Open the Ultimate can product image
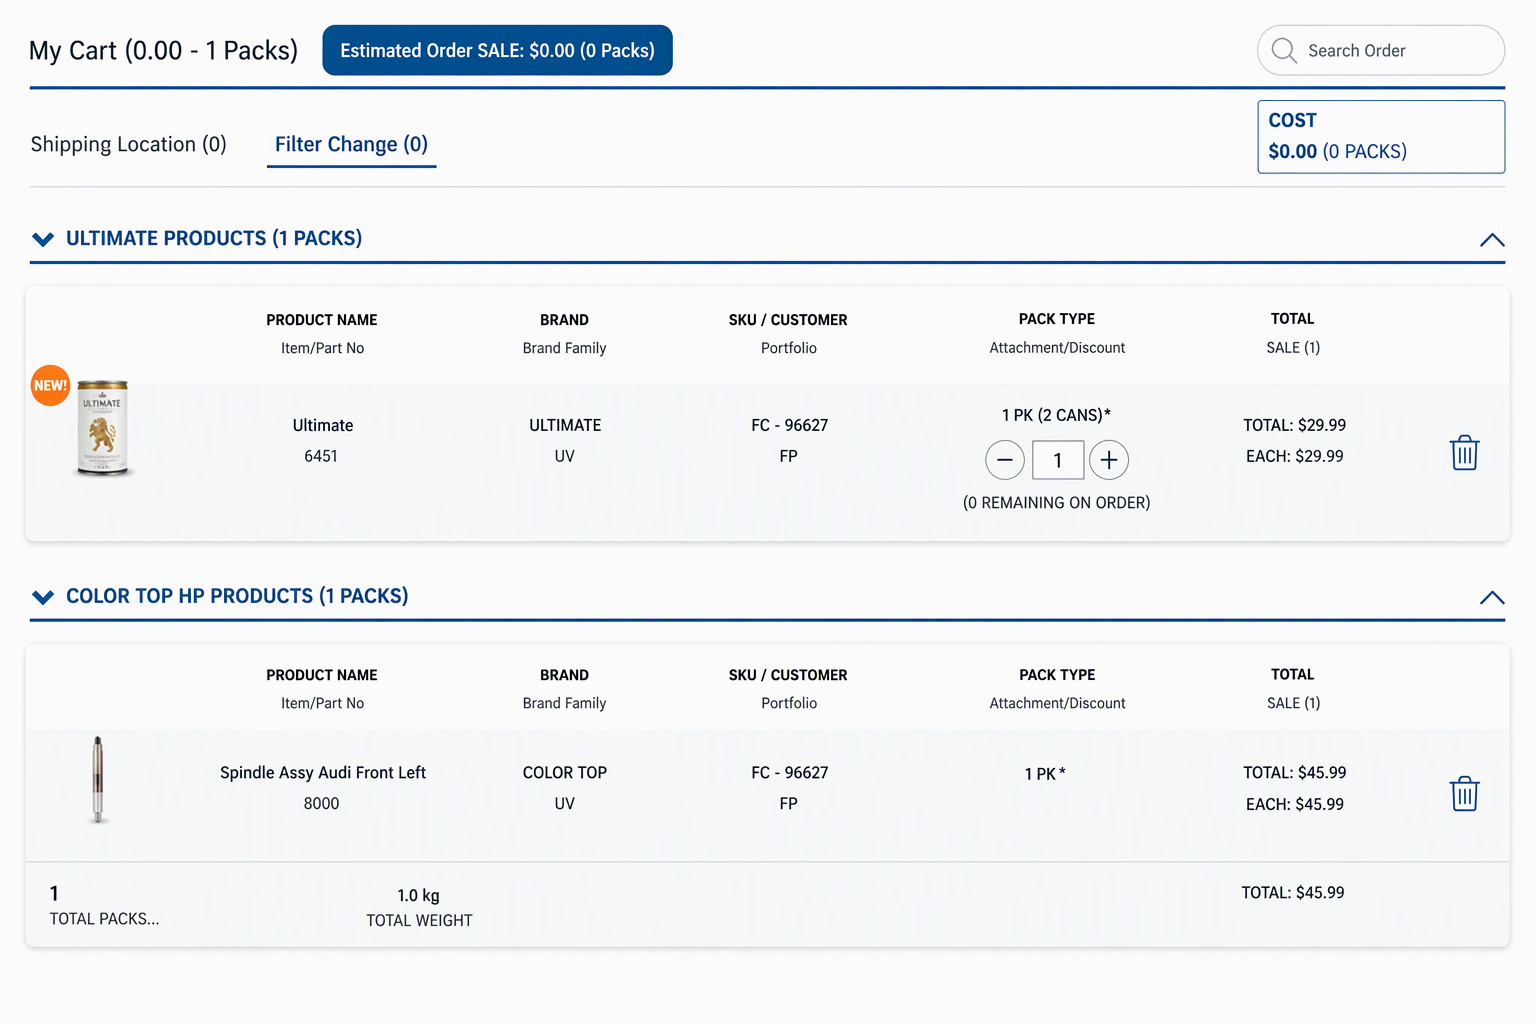 (x=102, y=427)
